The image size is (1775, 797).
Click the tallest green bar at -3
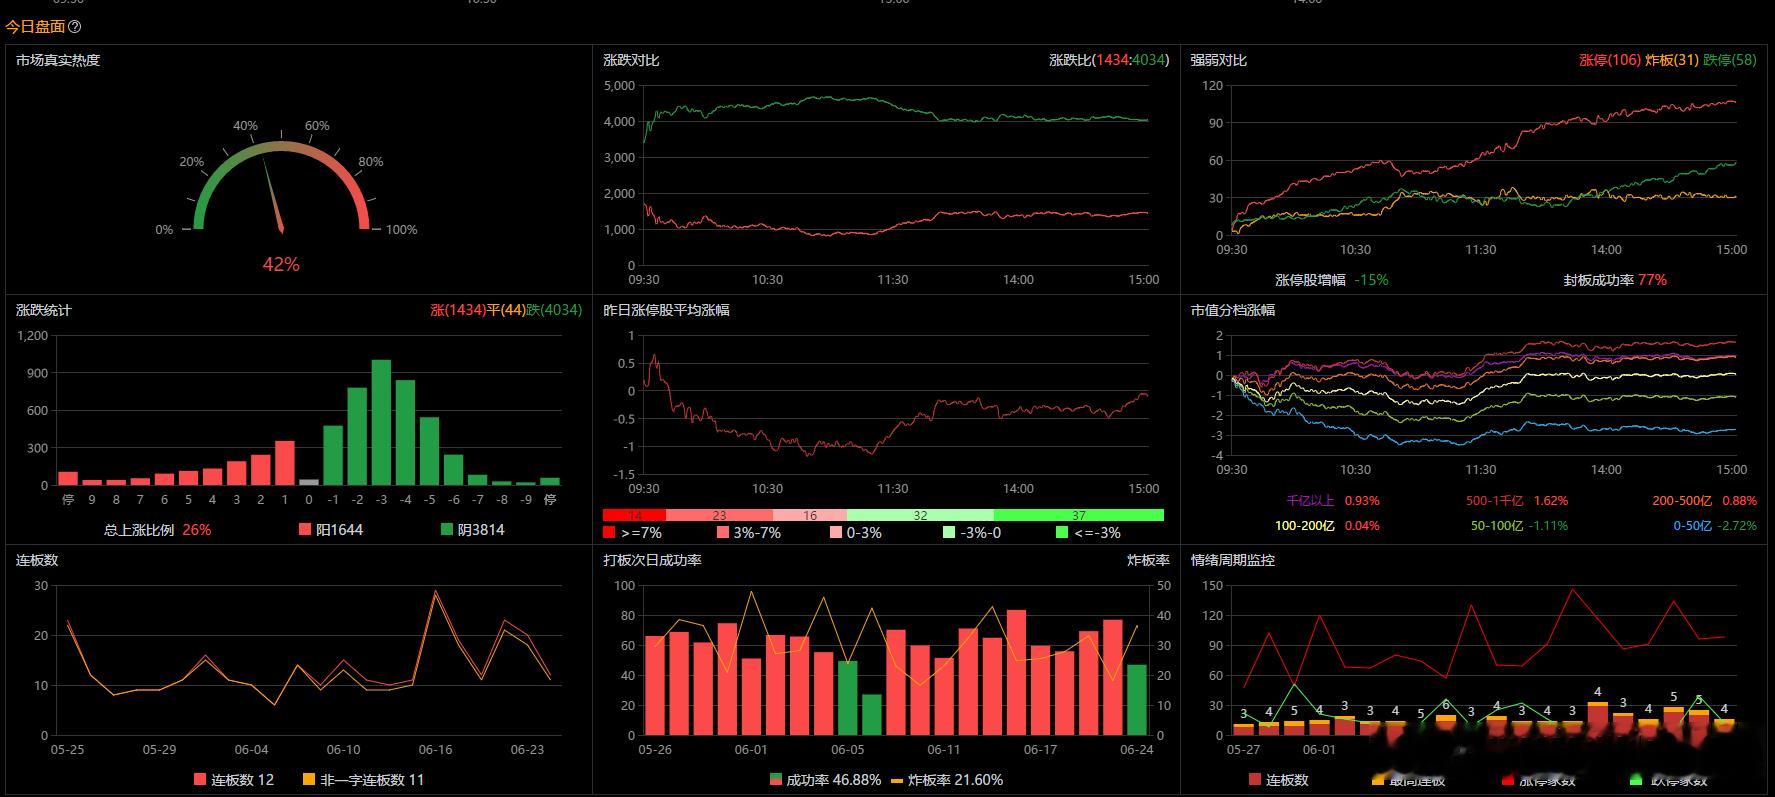coord(381,423)
